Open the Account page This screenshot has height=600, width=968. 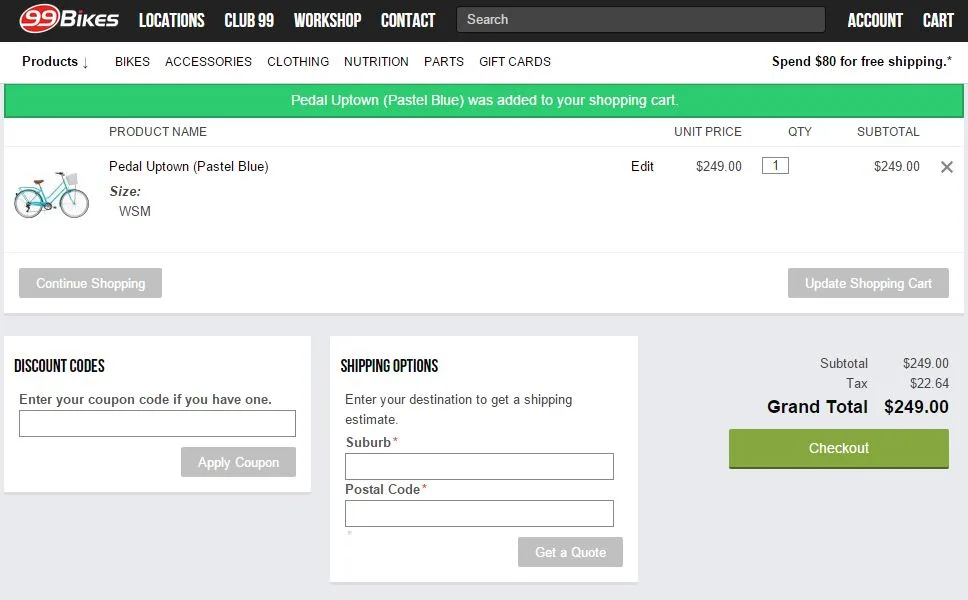tap(875, 20)
